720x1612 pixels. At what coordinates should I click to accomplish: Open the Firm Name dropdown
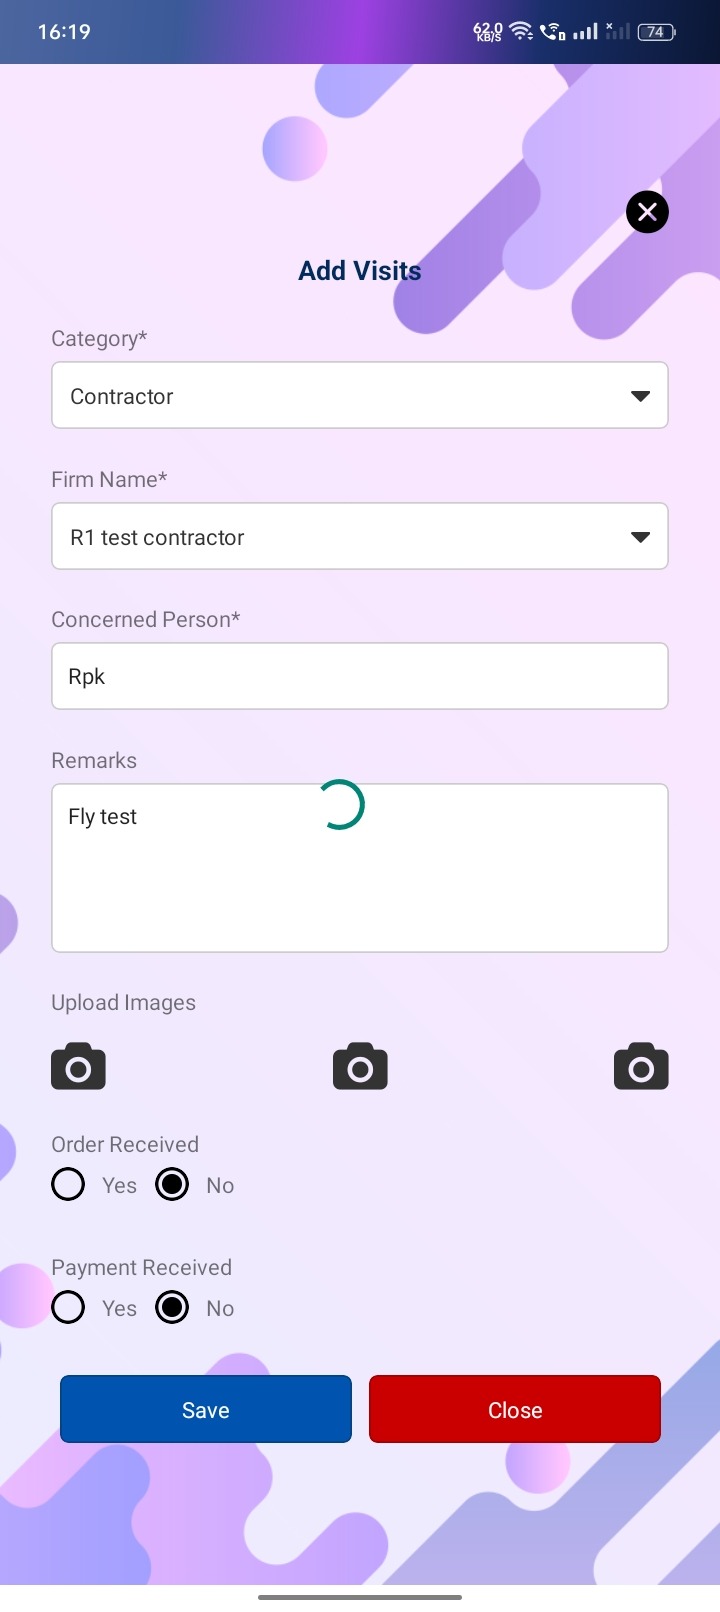[x=340, y=537]
